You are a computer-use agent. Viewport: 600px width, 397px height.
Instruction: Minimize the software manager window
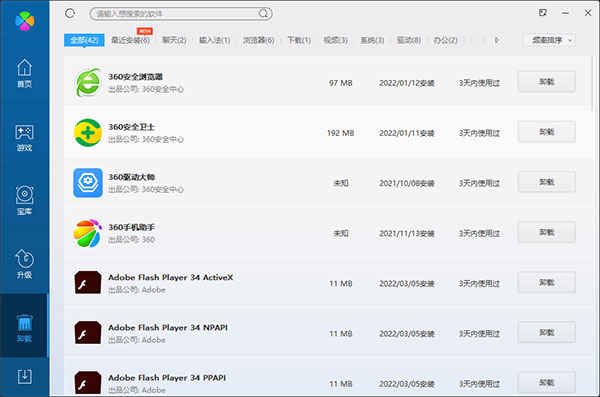565,13
